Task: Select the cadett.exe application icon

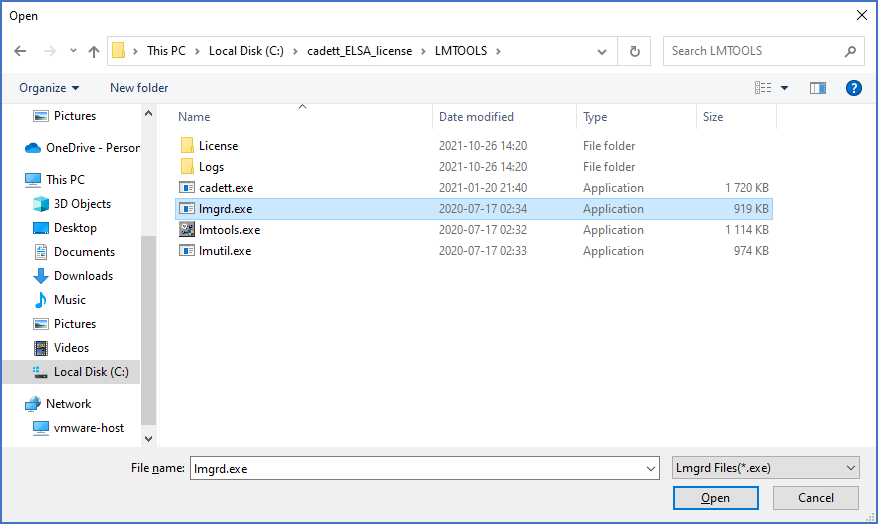Action: (186, 188)
